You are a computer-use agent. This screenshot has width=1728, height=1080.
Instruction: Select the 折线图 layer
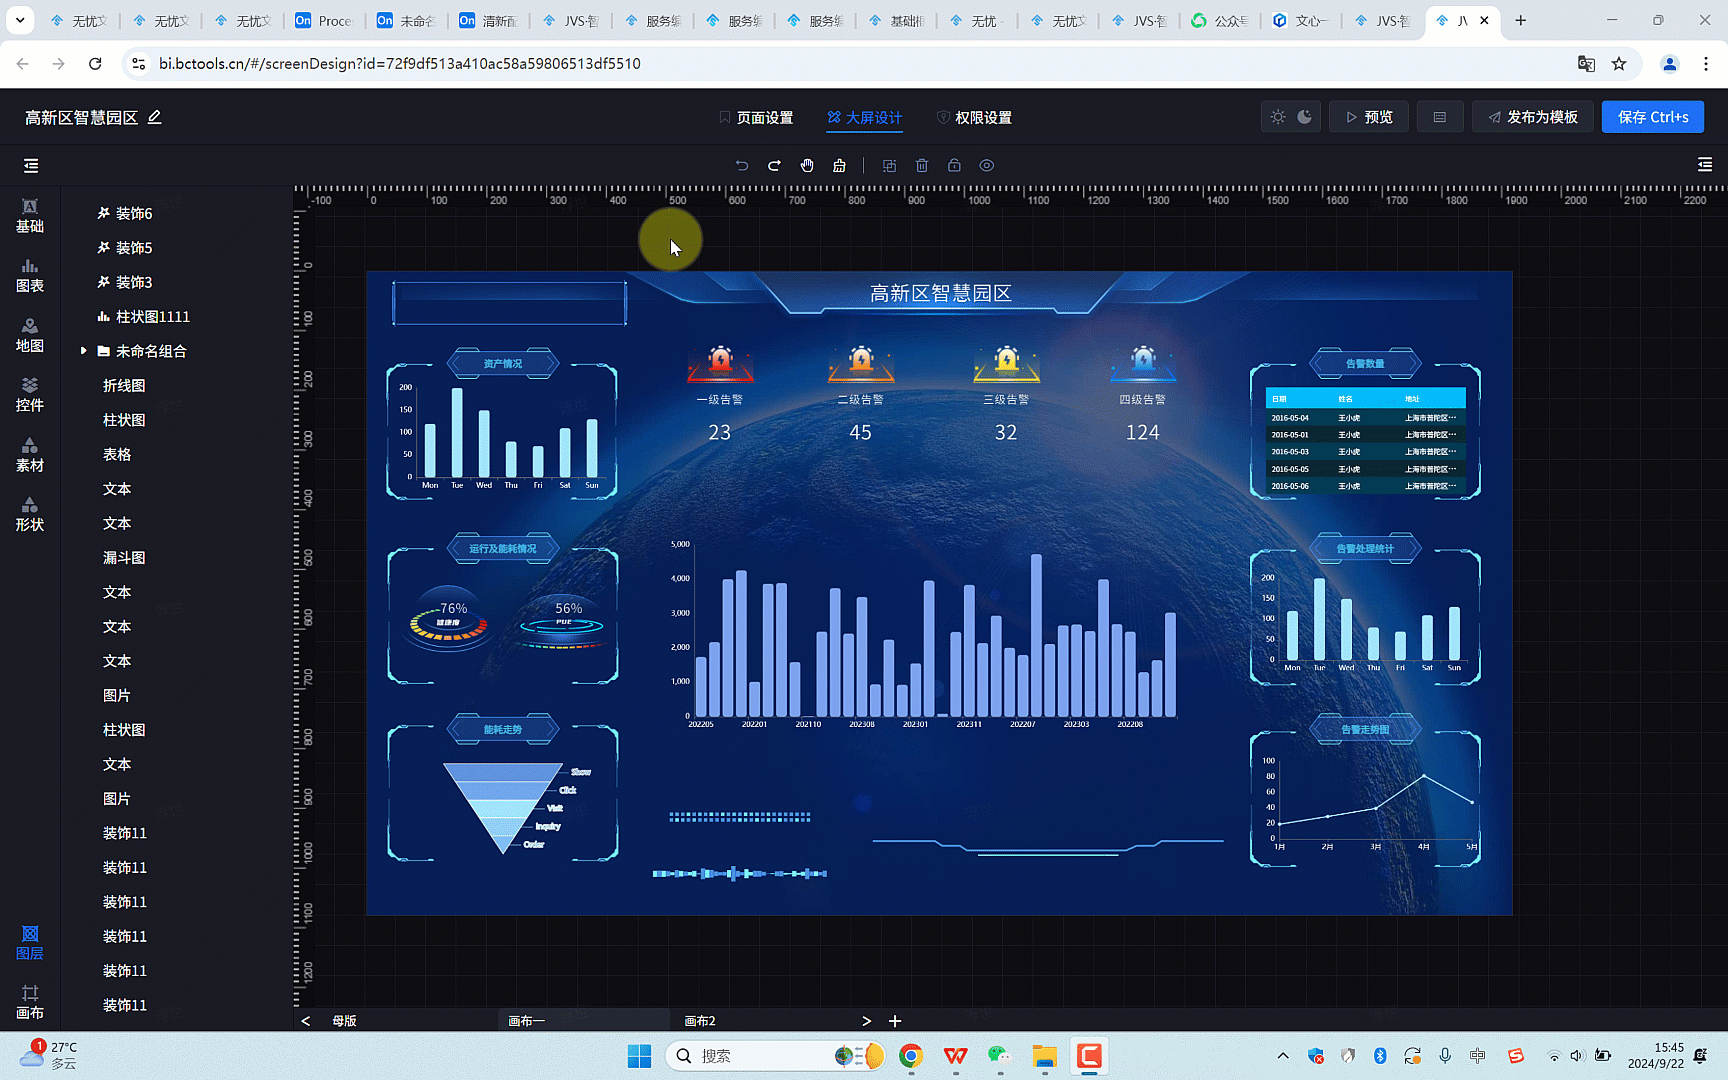pos(124,386)
